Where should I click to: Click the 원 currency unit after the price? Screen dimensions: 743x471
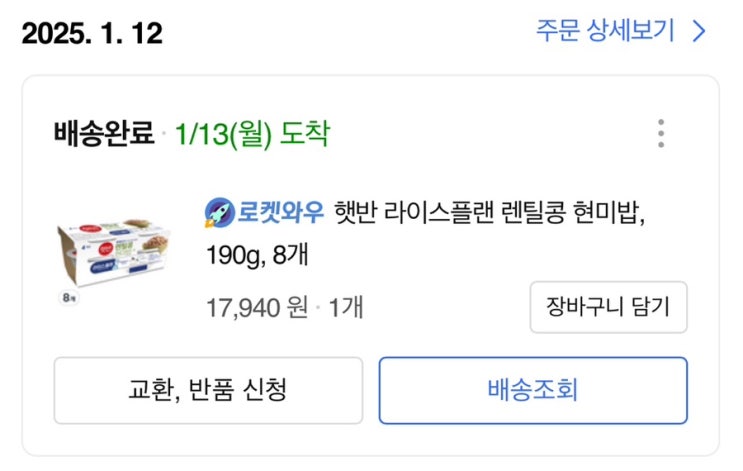point(297,307)
